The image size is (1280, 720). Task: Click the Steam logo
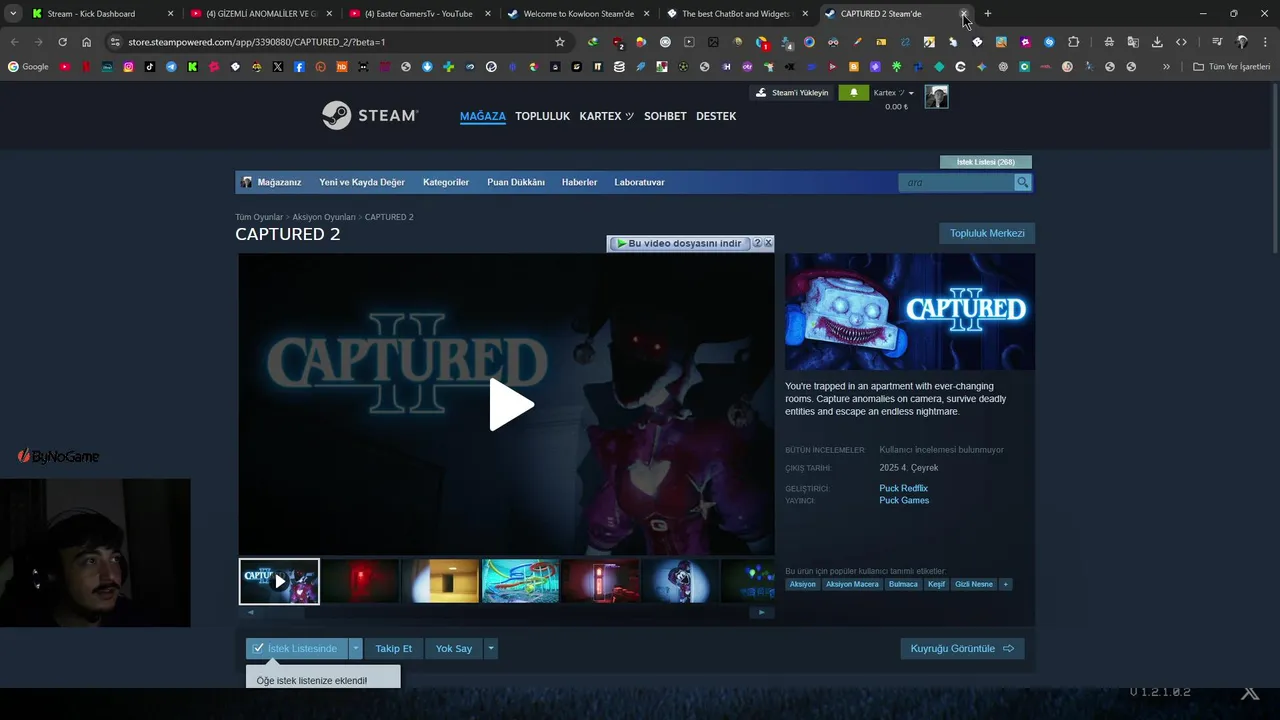tap(370, 115)
